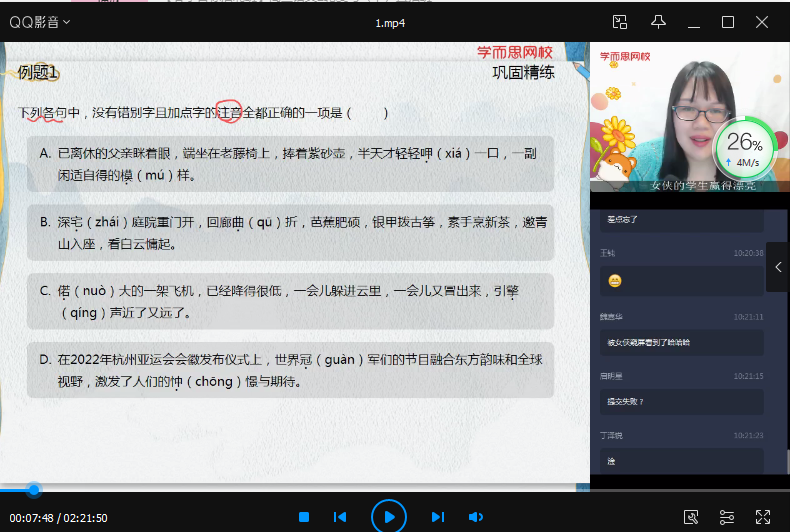This screenshot has height=532, width=790.
Task: Mute the volume speaker icon
Action: coord(476,517)
